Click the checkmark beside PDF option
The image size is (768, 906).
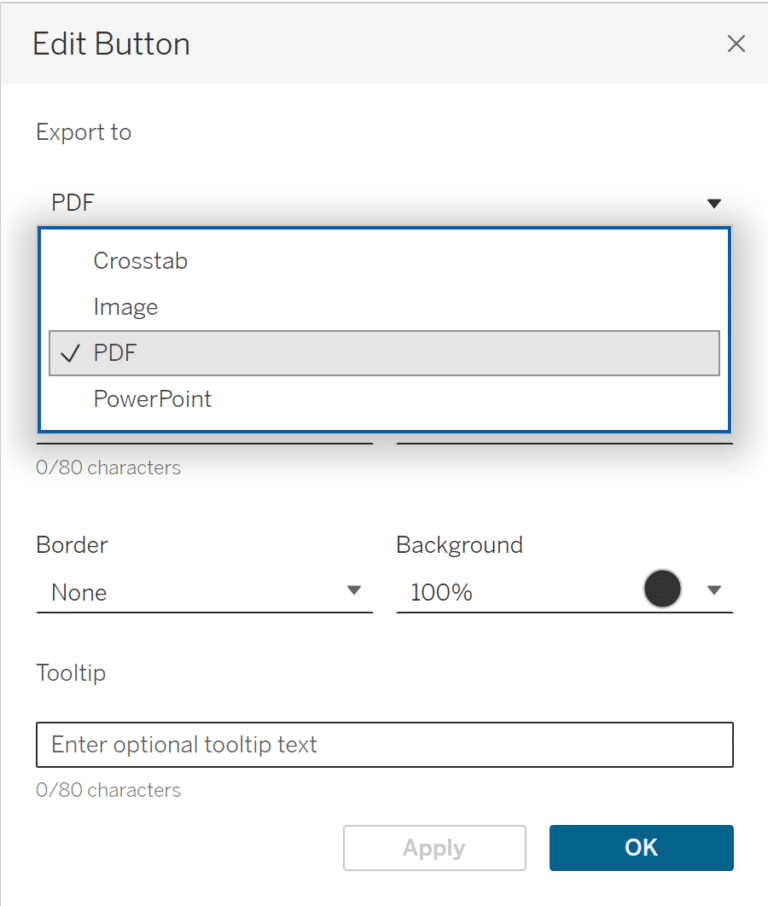click(70, 353)
